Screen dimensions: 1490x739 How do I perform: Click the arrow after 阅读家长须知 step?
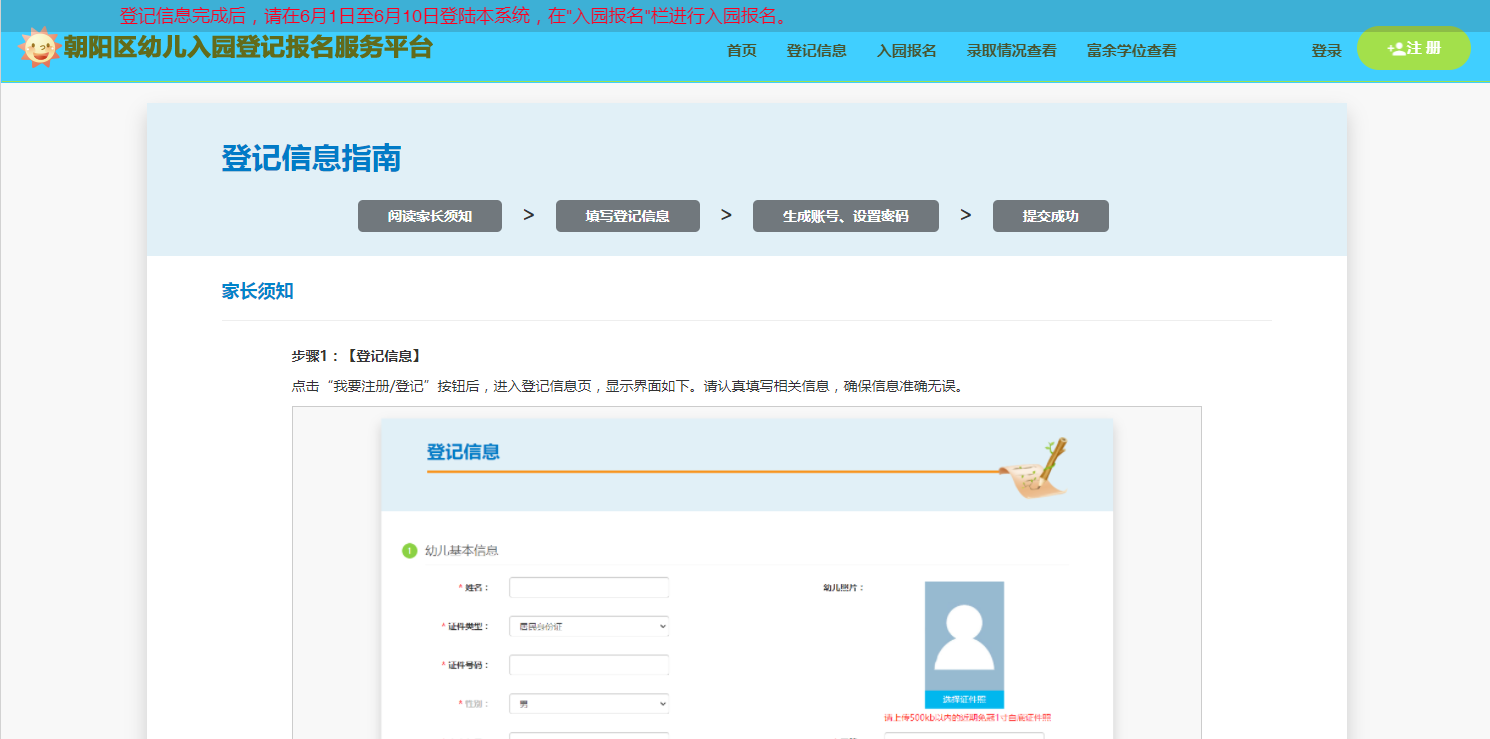tap(528, 215)
